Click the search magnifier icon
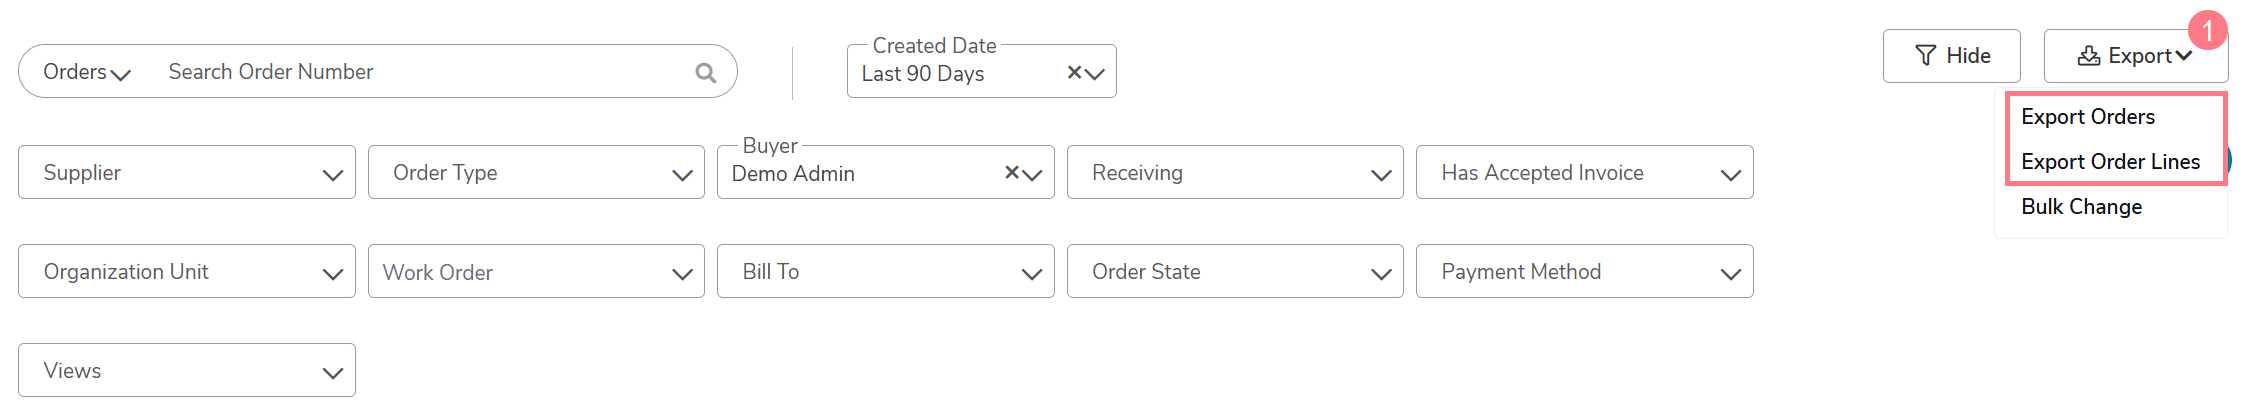Screen dimensions: 2257x406 click(706, 72)
